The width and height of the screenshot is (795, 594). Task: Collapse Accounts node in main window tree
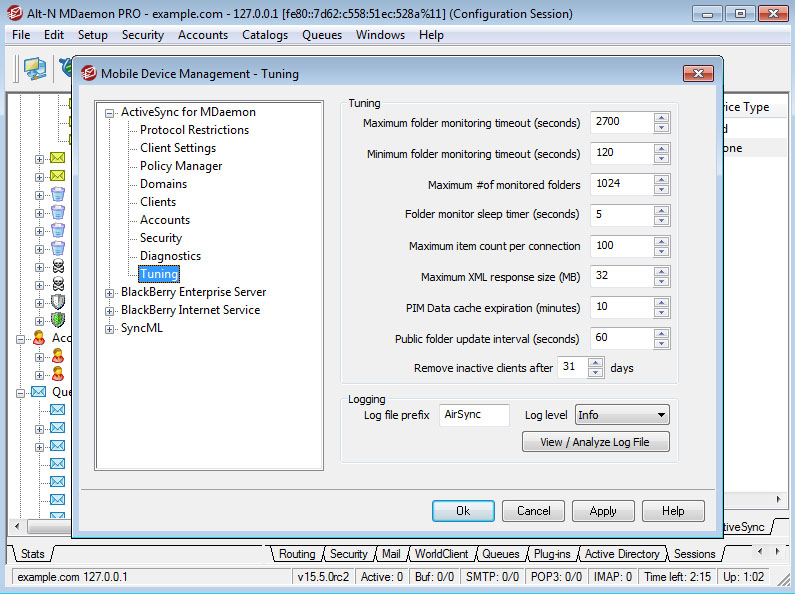coord(20,339)
